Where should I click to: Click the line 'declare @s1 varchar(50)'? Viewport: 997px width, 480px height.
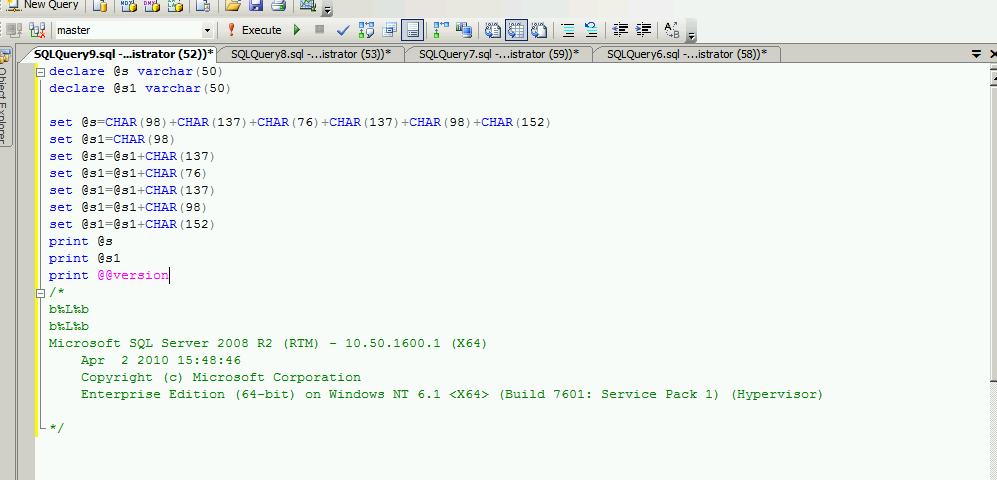click(140, 88)
